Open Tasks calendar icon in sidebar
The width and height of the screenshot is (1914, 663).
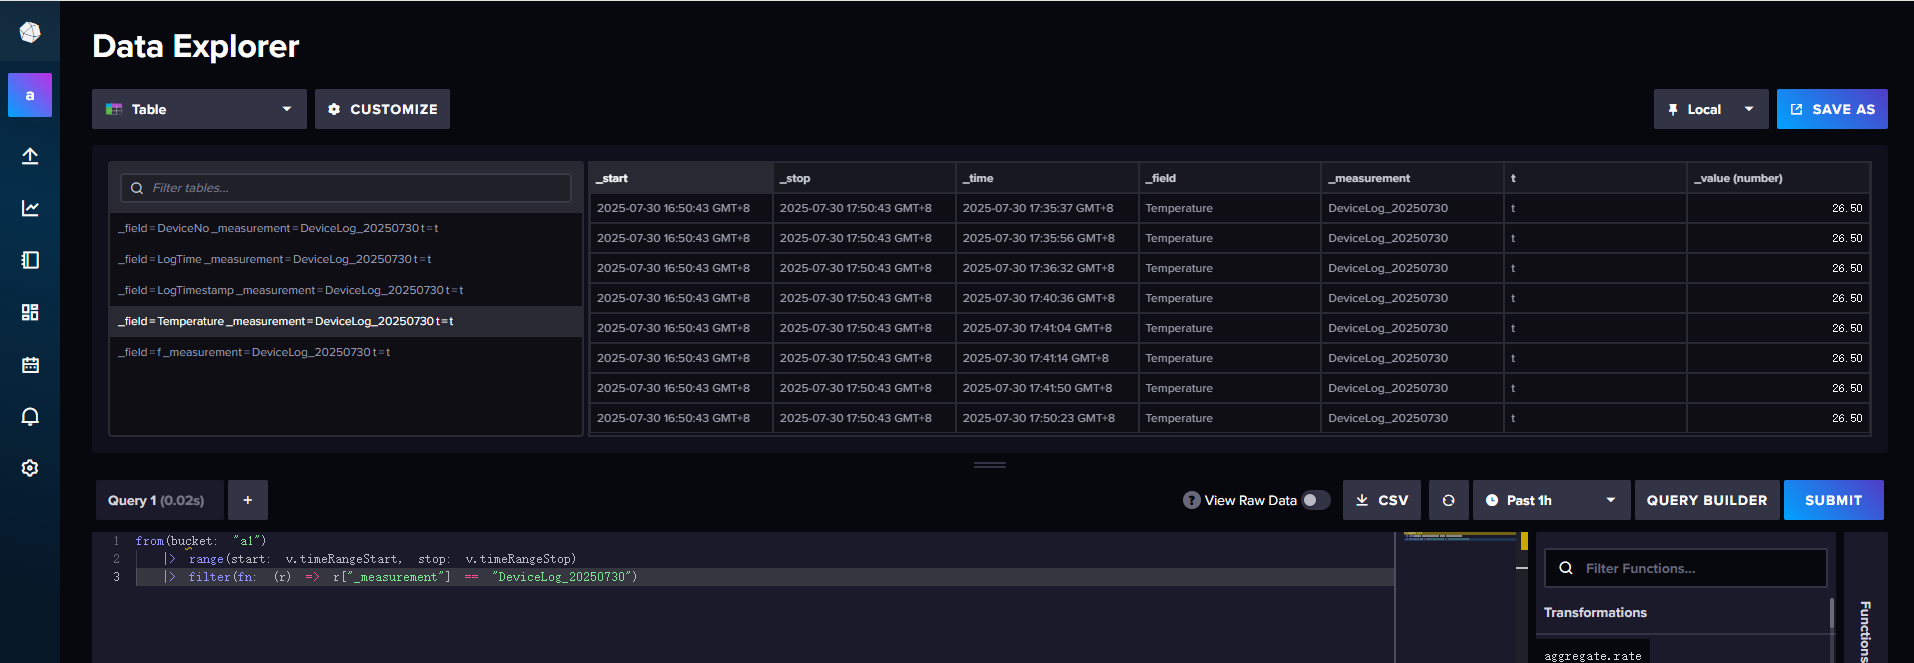pos(30,365)
